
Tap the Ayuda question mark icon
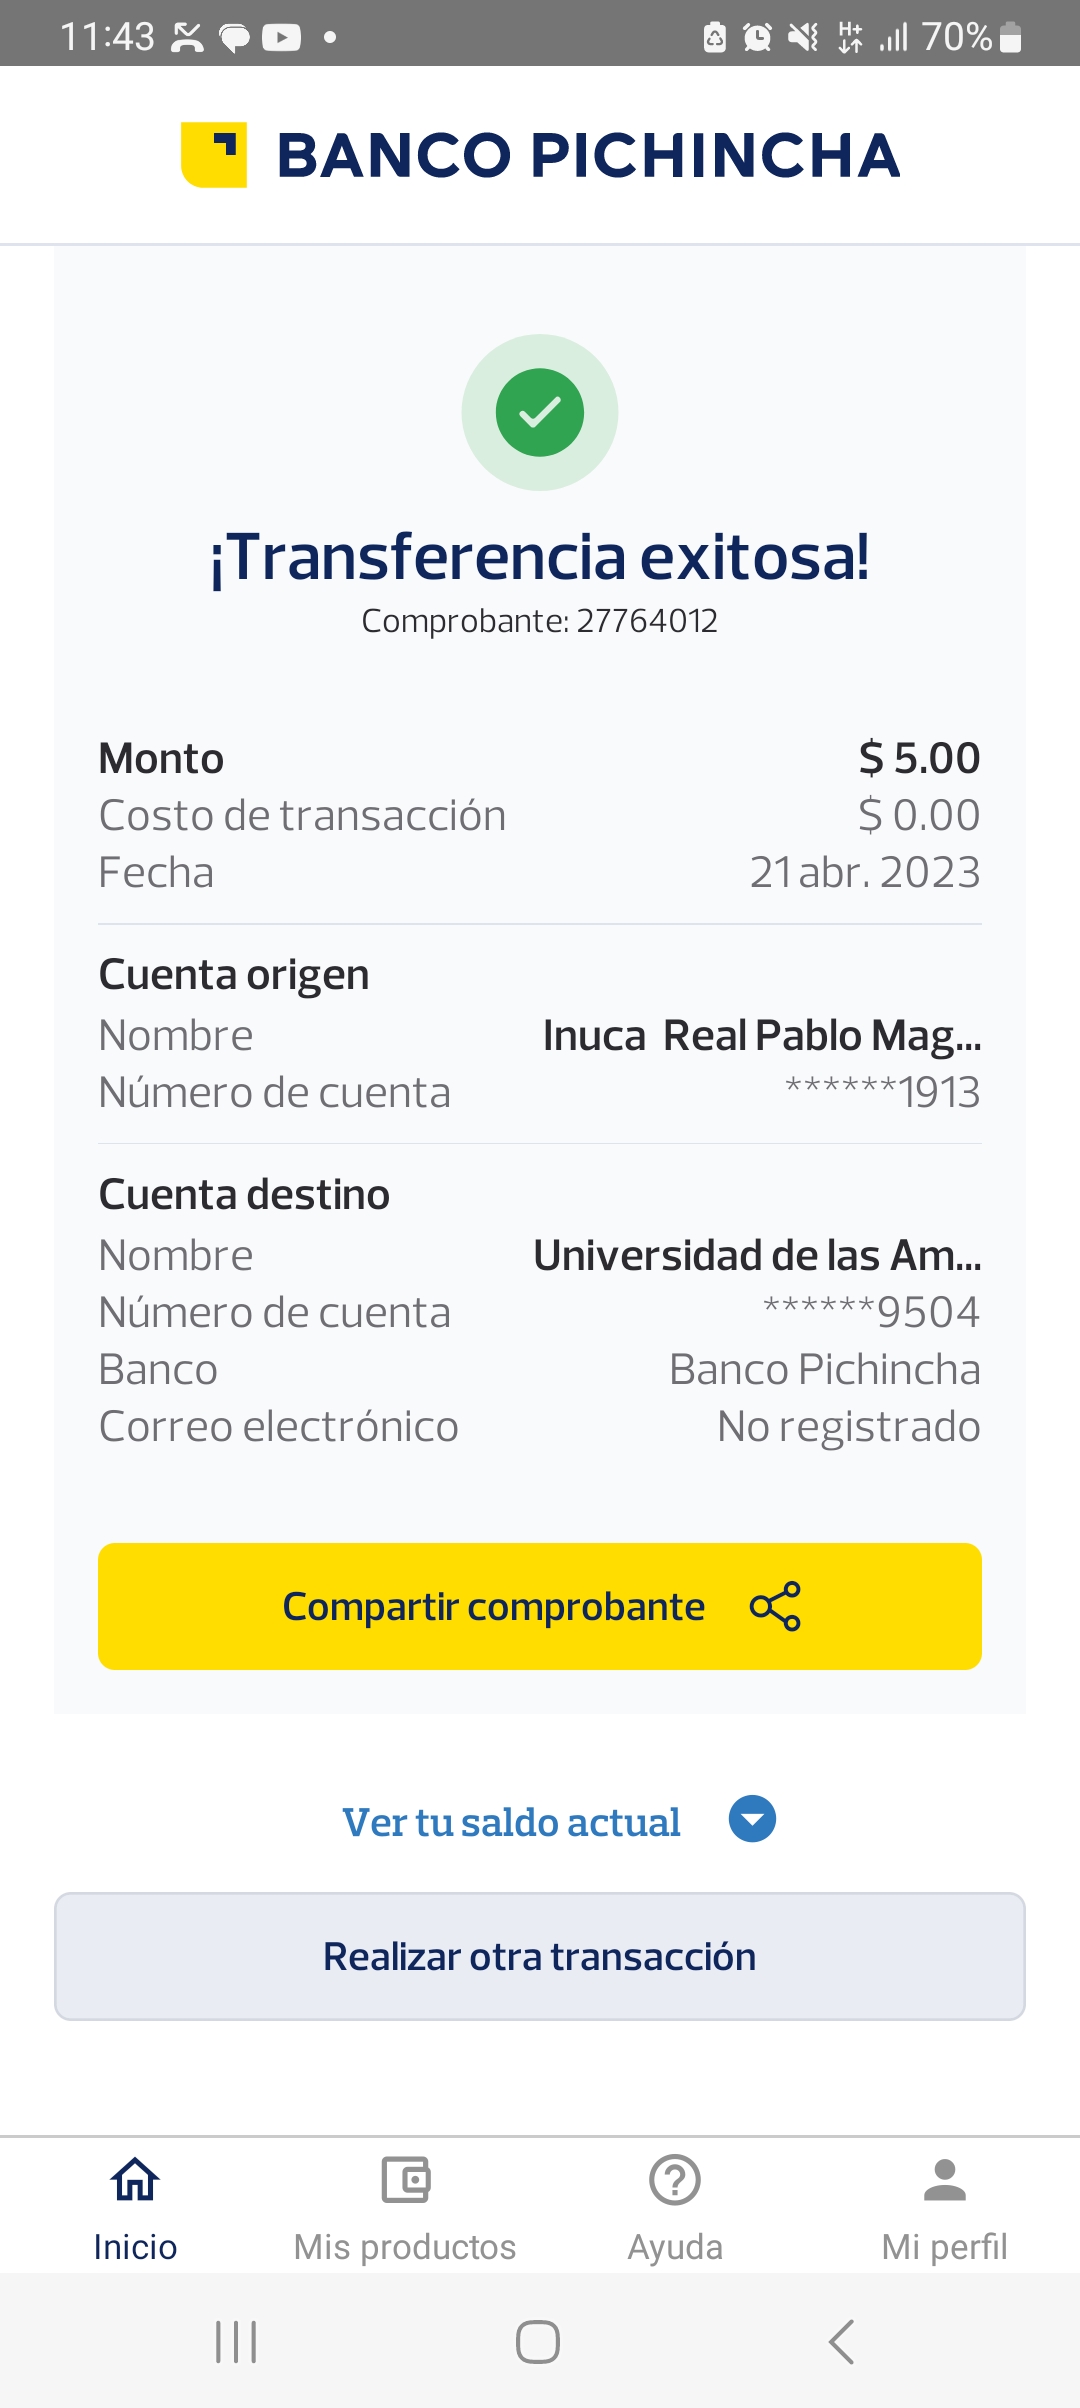coord(675,2180)
